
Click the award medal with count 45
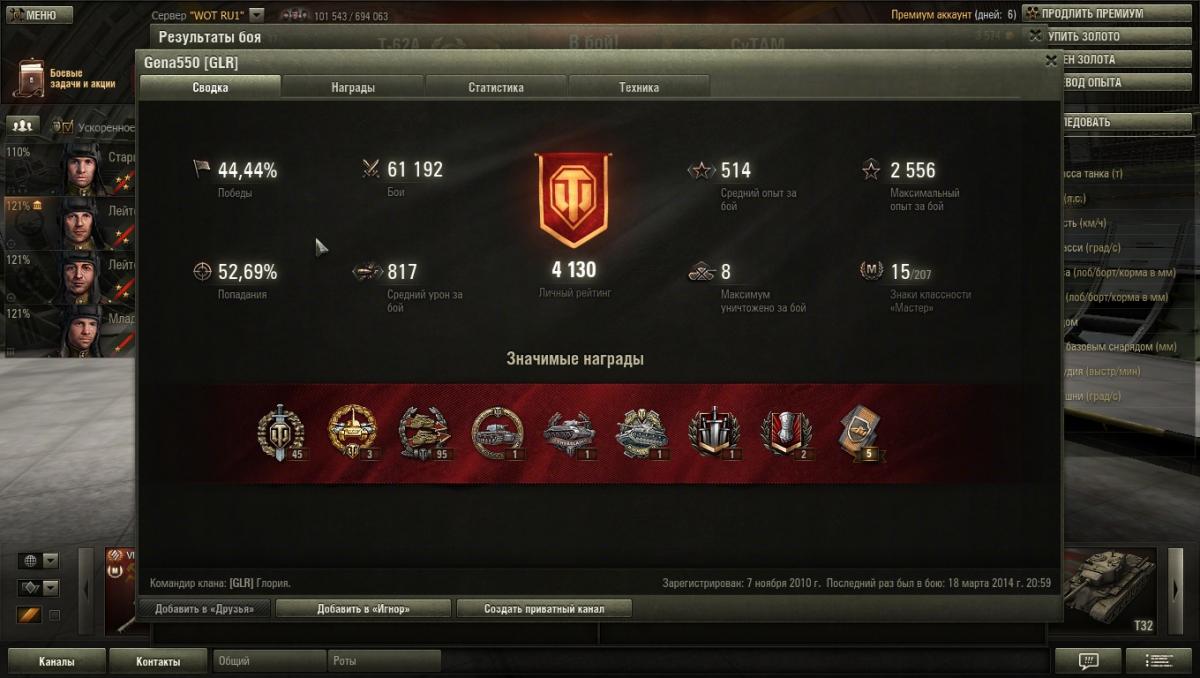pyautogui.click(x=279, y=433)
